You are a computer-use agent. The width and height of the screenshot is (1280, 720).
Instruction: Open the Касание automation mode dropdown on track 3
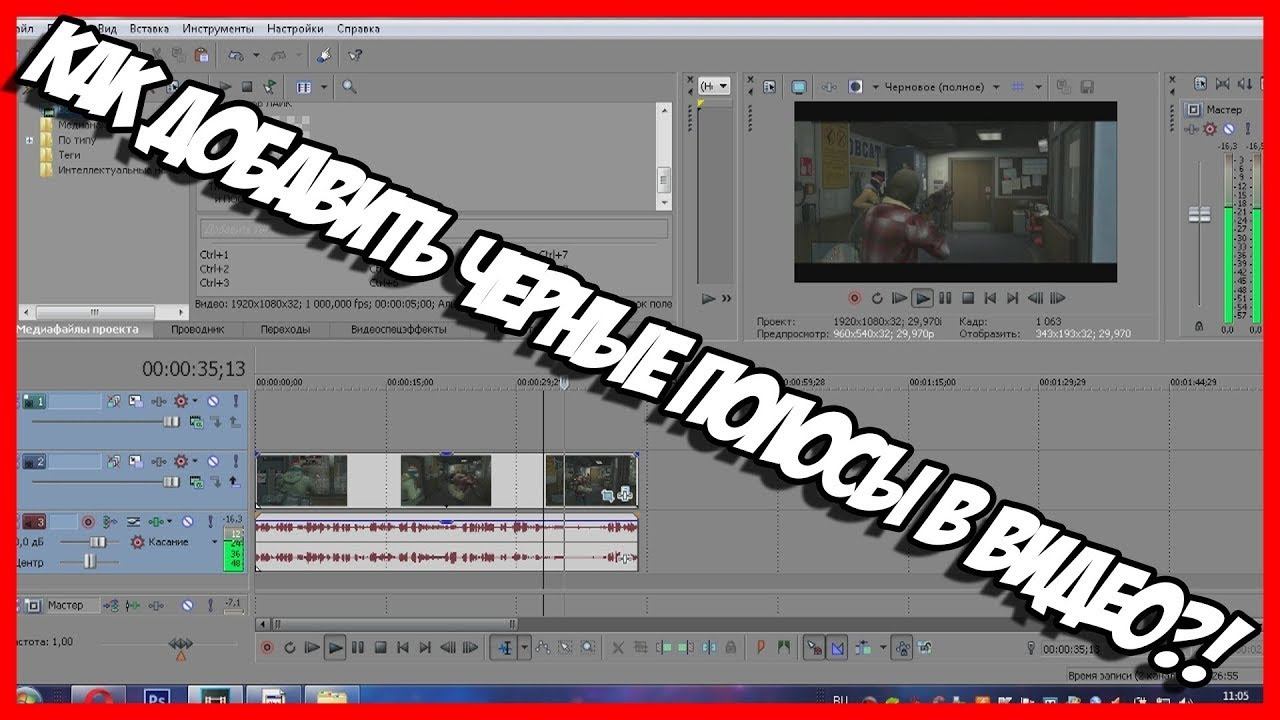point(214,542)
